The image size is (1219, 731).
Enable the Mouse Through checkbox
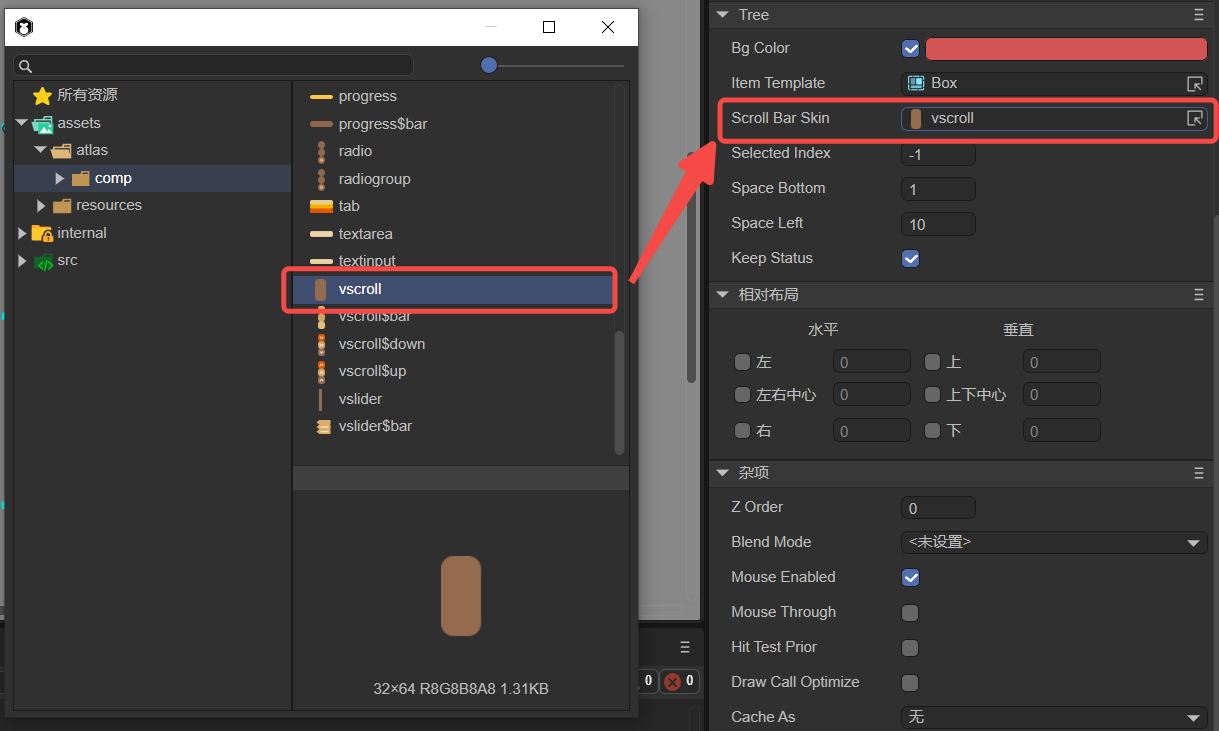coord(910,613)
